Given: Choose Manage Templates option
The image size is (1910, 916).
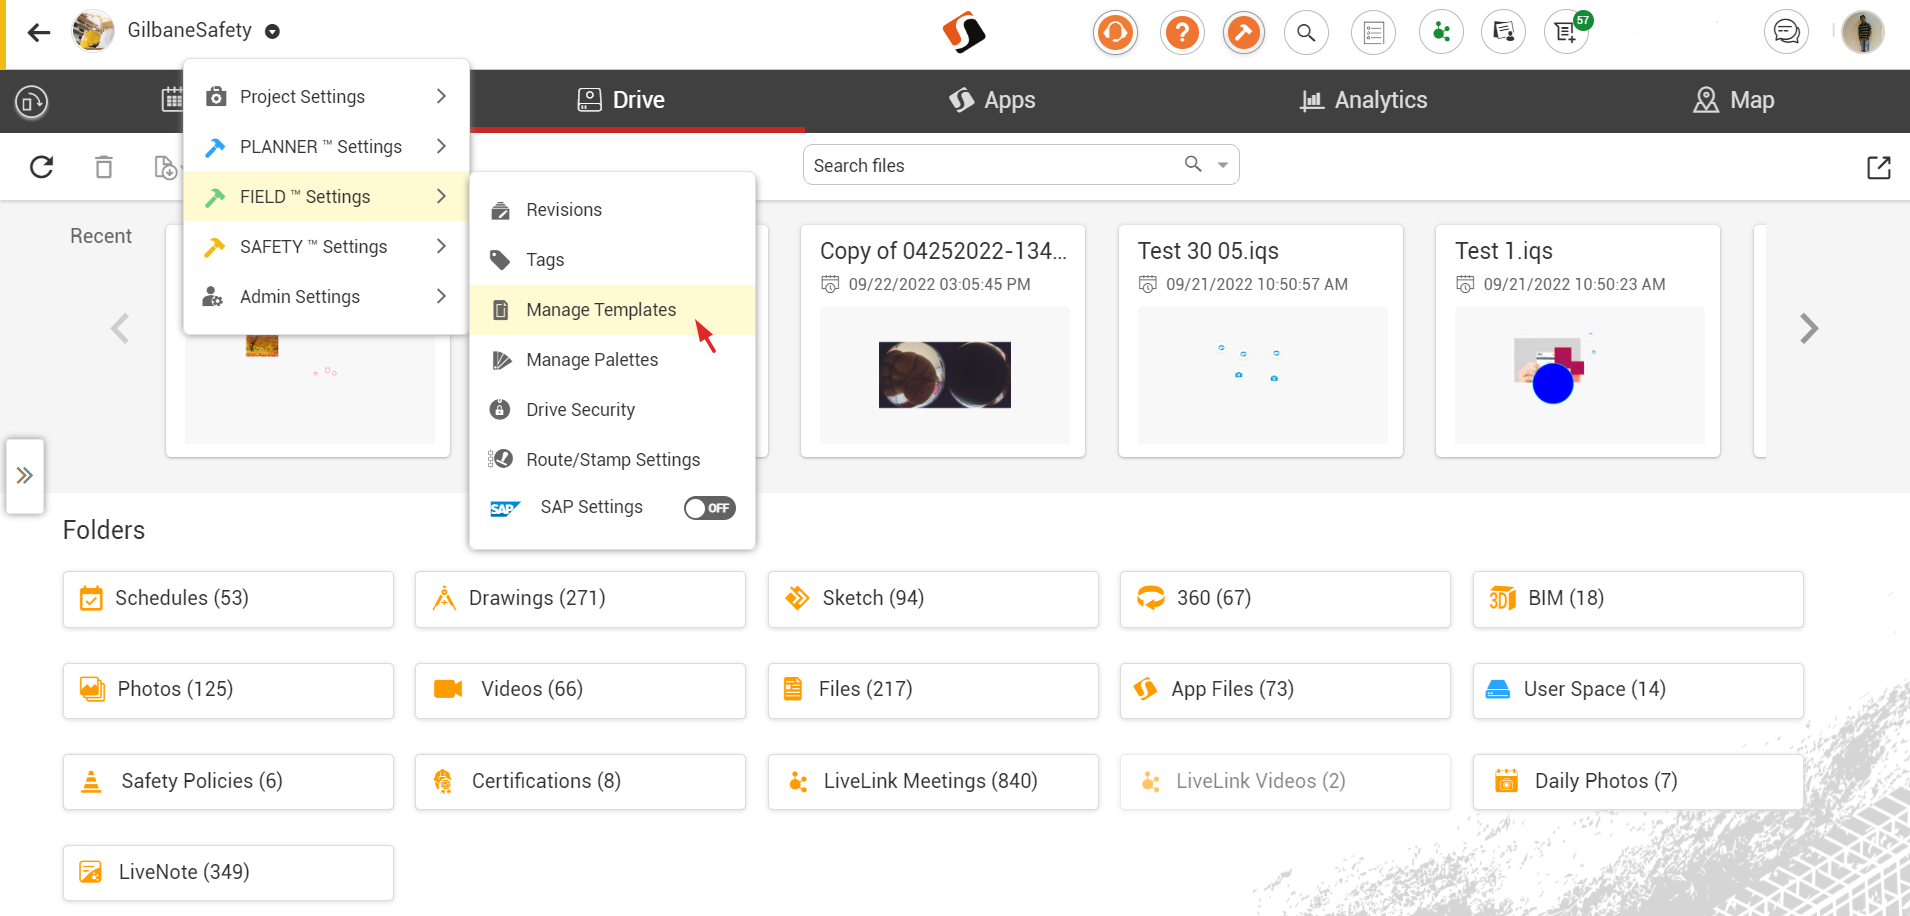Looking at the screenshot, I should point(612,310).
